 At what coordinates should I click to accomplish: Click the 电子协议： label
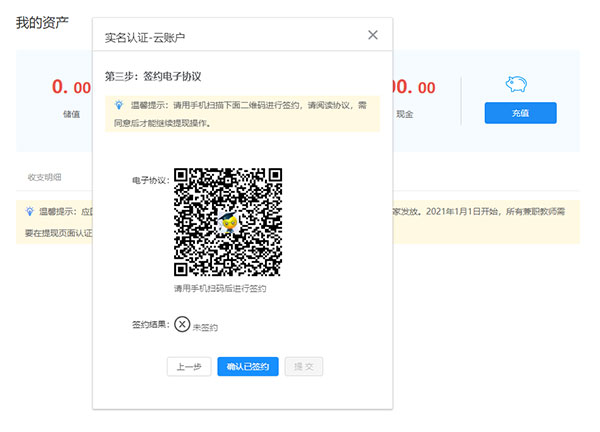[x=151, y=180]
